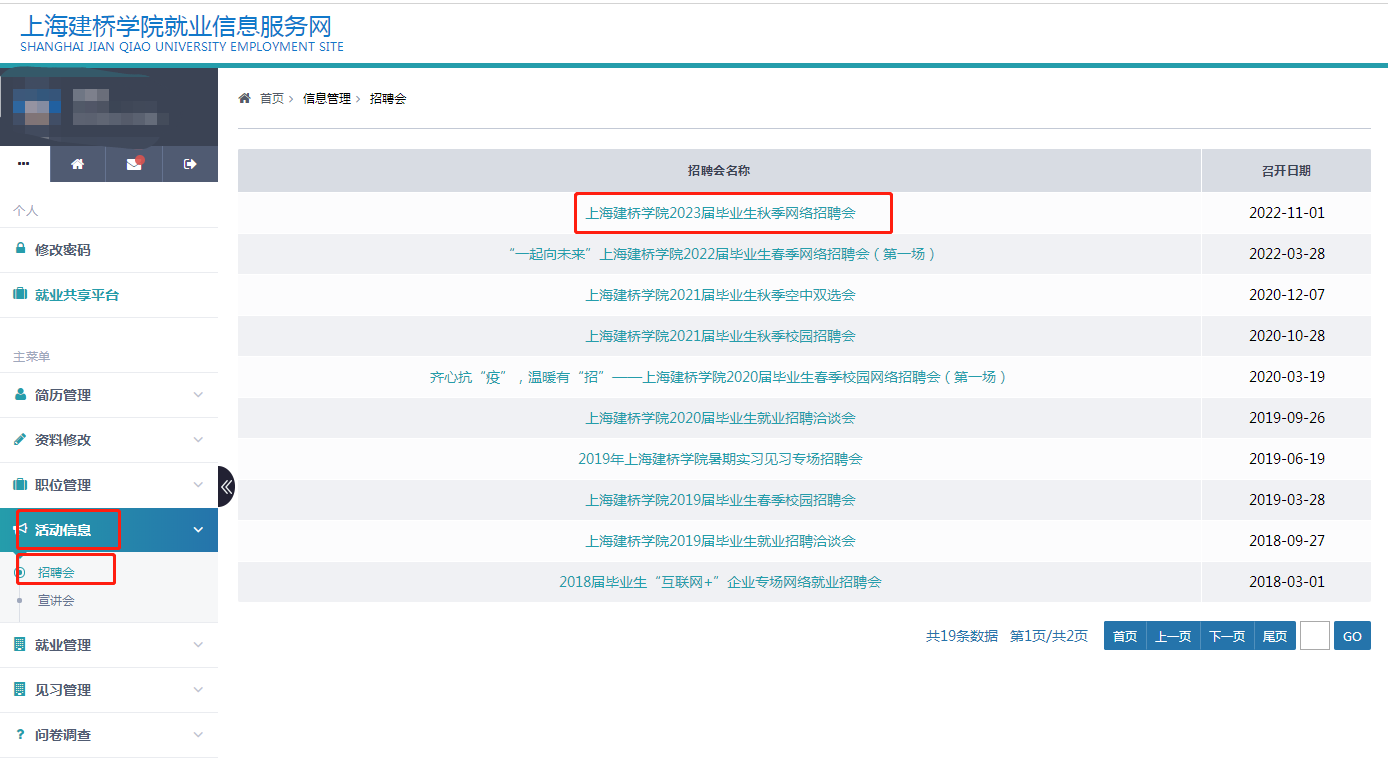Expand the 问卷调查 menu section
Screen dimensions: 1388x761
(x=110, y=734)
